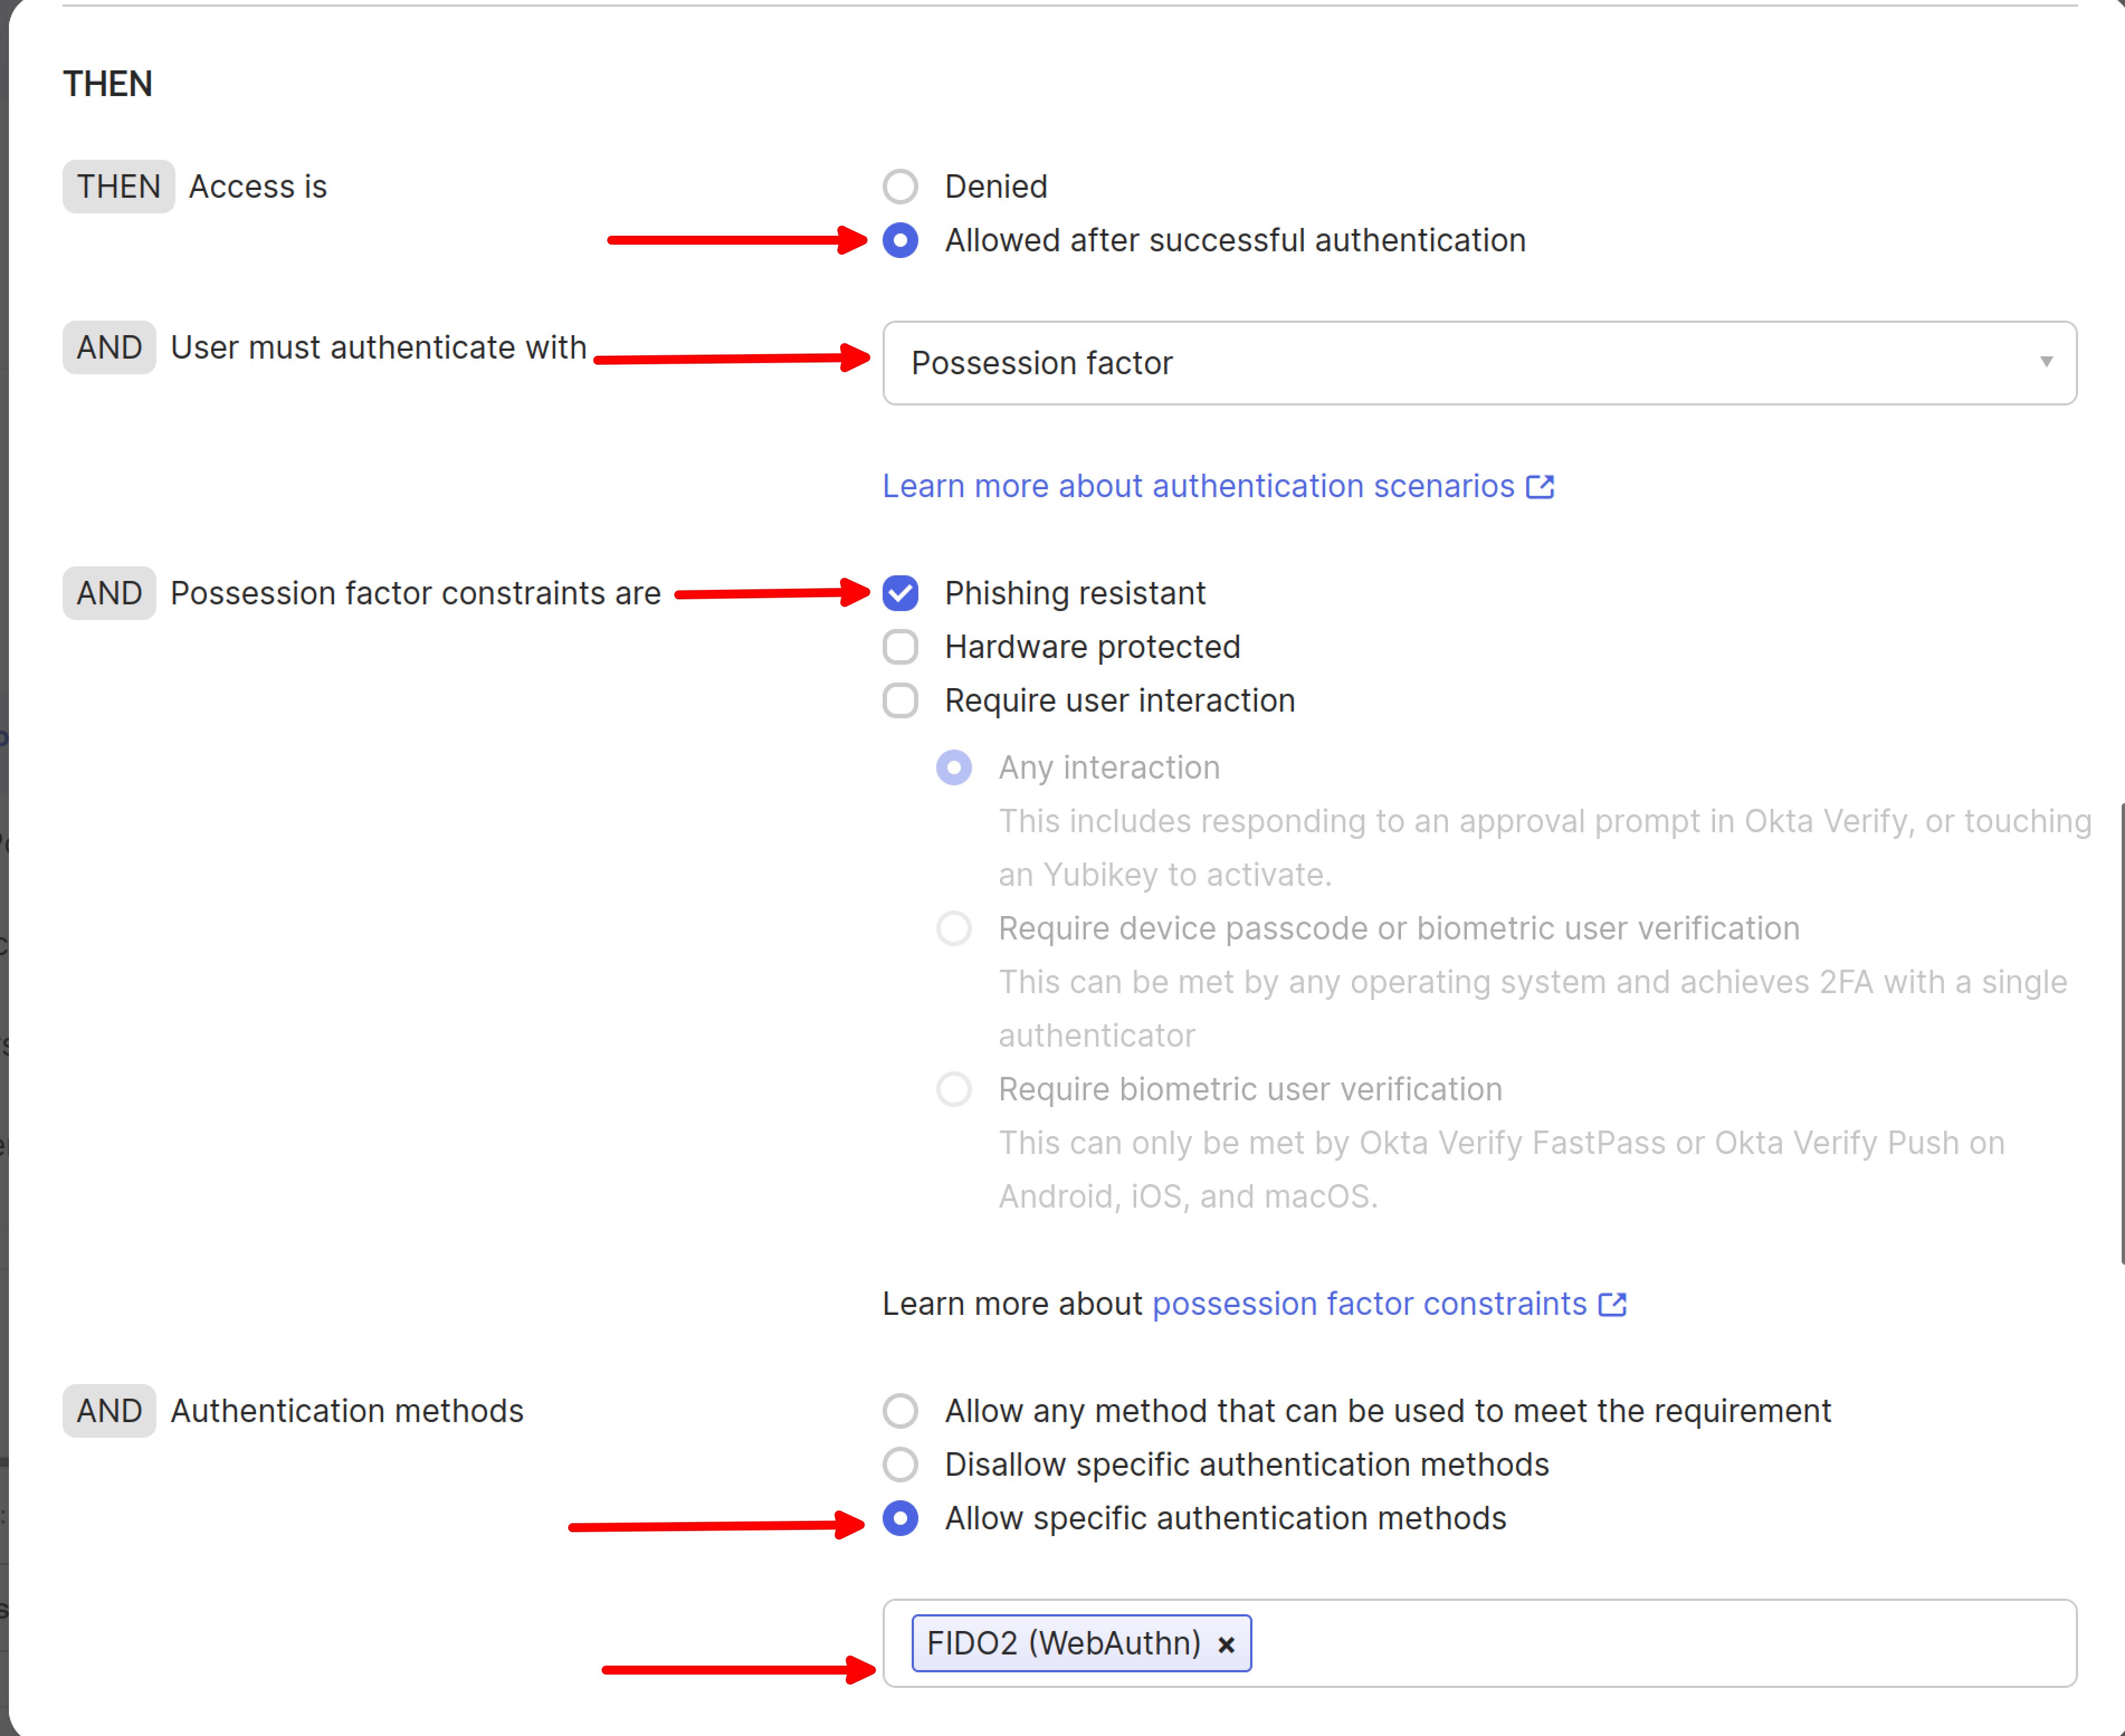Open the possession factor constraints link
The height and width of the screenshot is (1736, 2125).
pos(1369,1304)
